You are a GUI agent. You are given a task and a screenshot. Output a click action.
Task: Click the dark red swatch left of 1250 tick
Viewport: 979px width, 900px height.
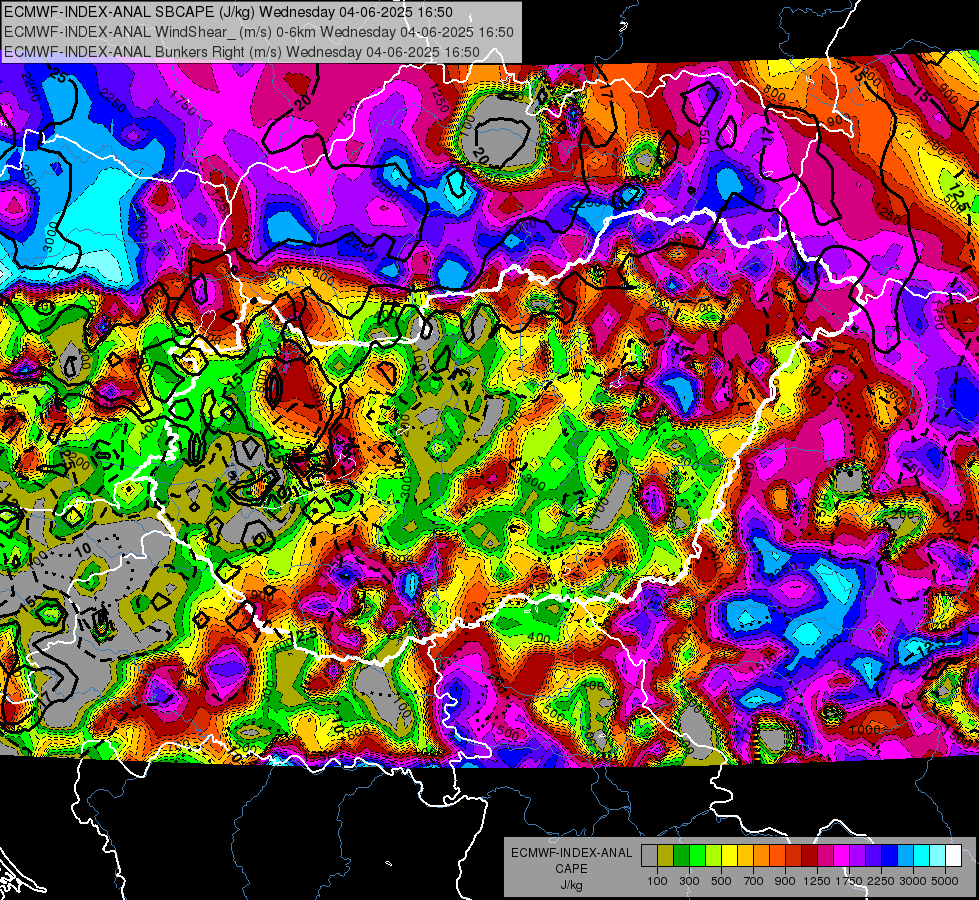tap(809, 856)
